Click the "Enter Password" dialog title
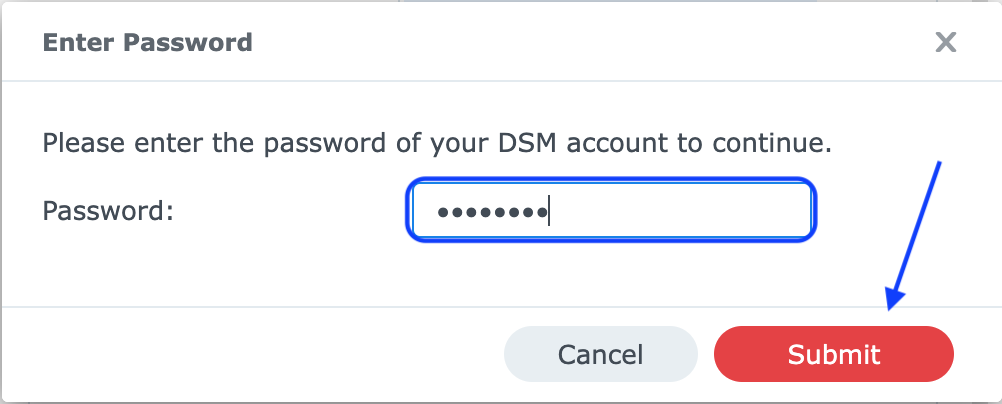 coord(146,43)
